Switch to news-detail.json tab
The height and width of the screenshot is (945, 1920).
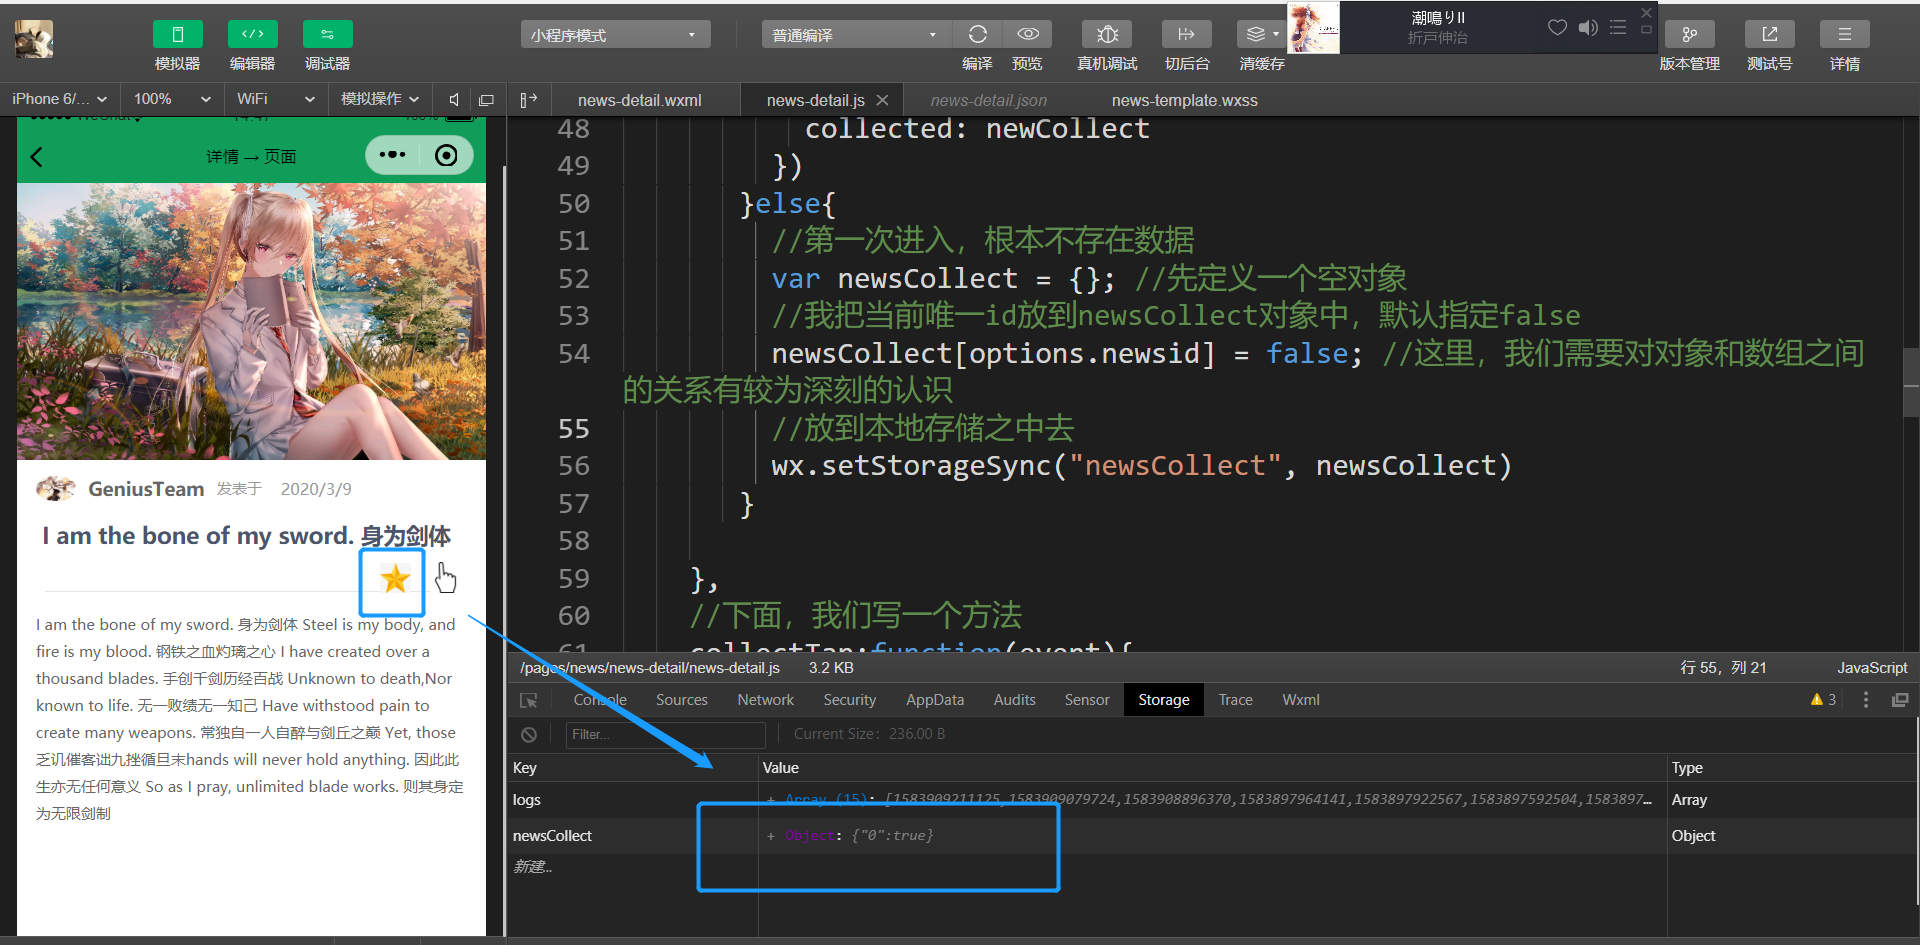[988, 100]
